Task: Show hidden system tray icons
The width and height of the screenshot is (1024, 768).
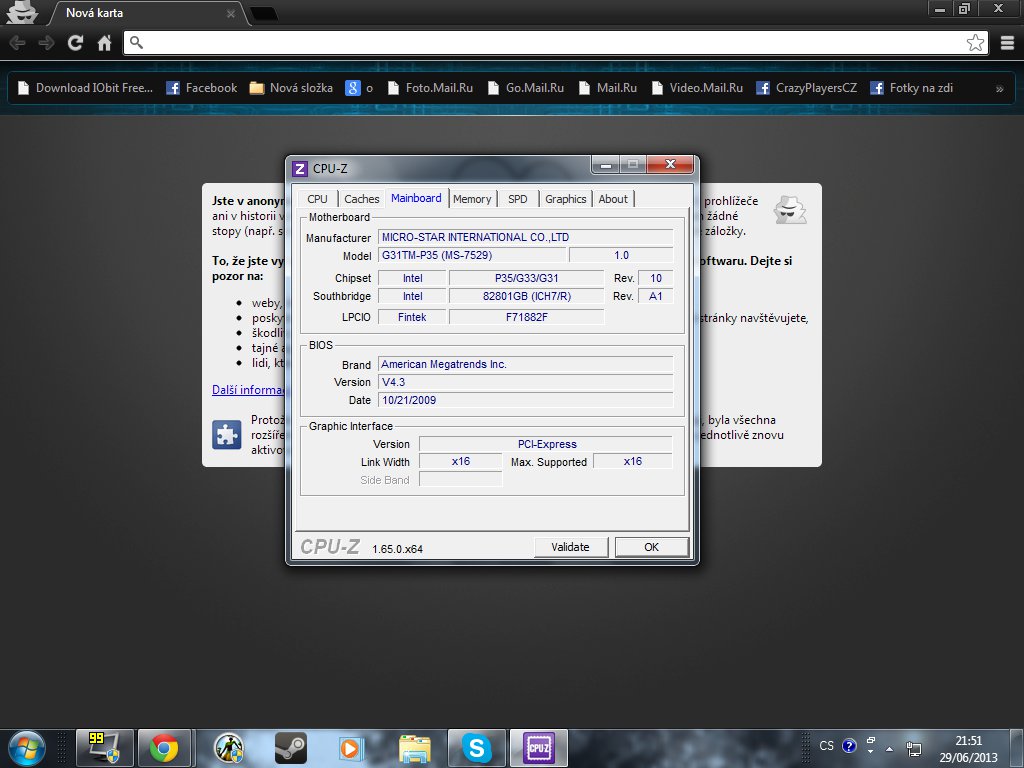Action: point(889,748)
